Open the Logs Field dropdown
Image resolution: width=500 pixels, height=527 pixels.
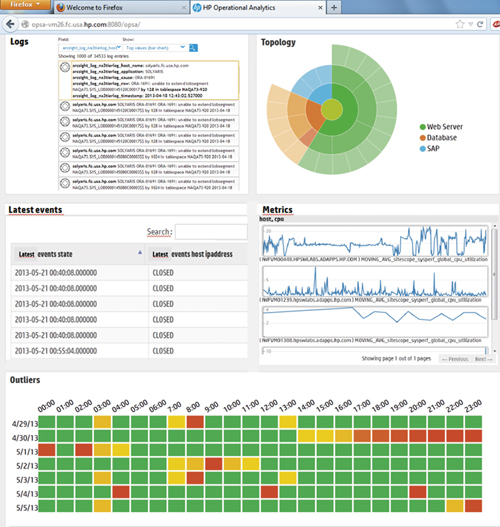(x=90, y=48)
